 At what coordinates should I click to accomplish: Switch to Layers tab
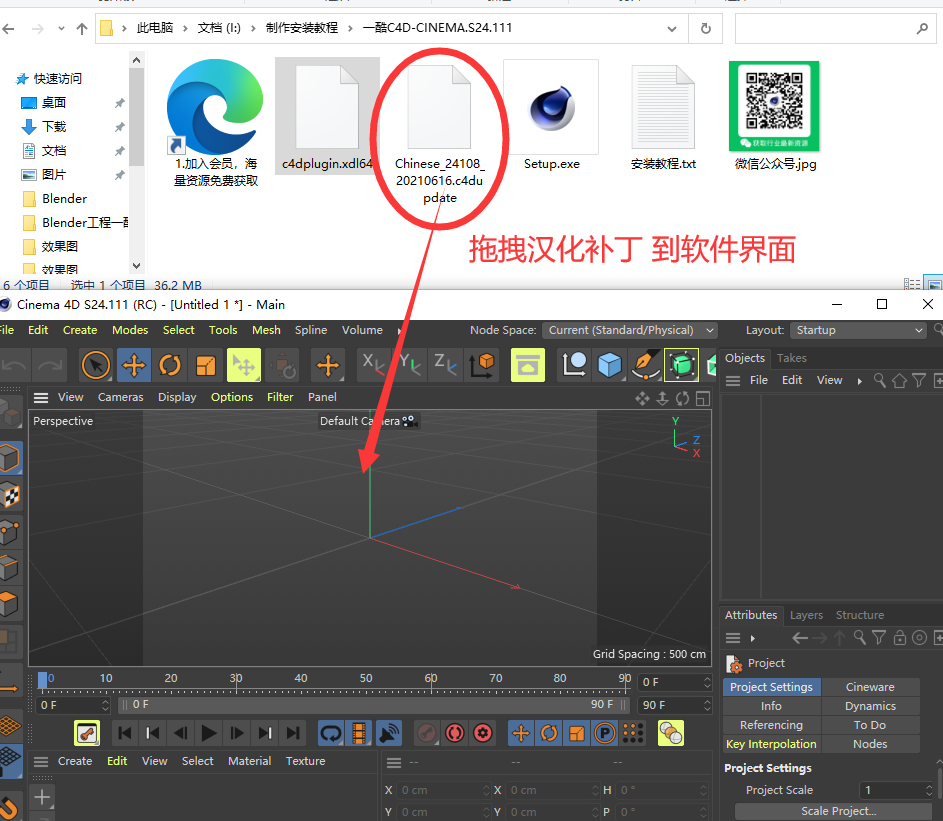click(806, 615)
